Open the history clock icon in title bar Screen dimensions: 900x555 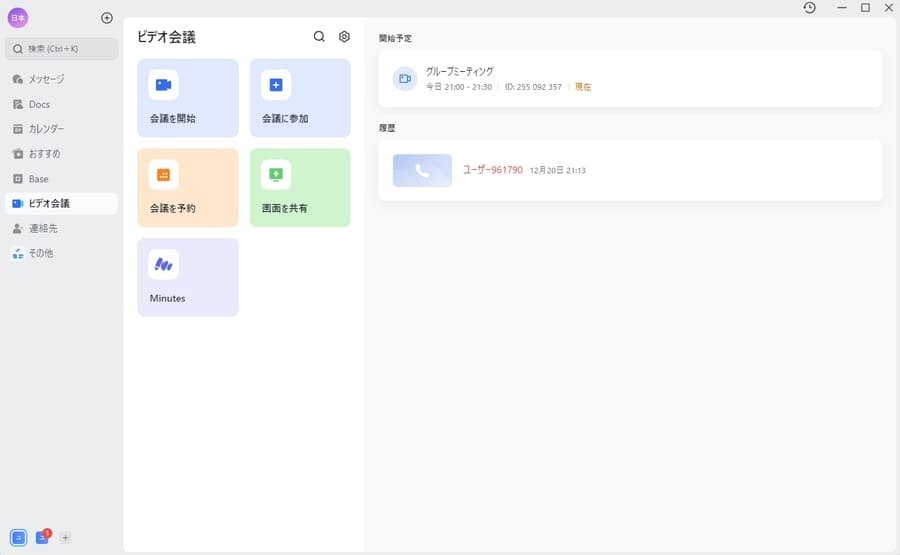pos(809,8)
